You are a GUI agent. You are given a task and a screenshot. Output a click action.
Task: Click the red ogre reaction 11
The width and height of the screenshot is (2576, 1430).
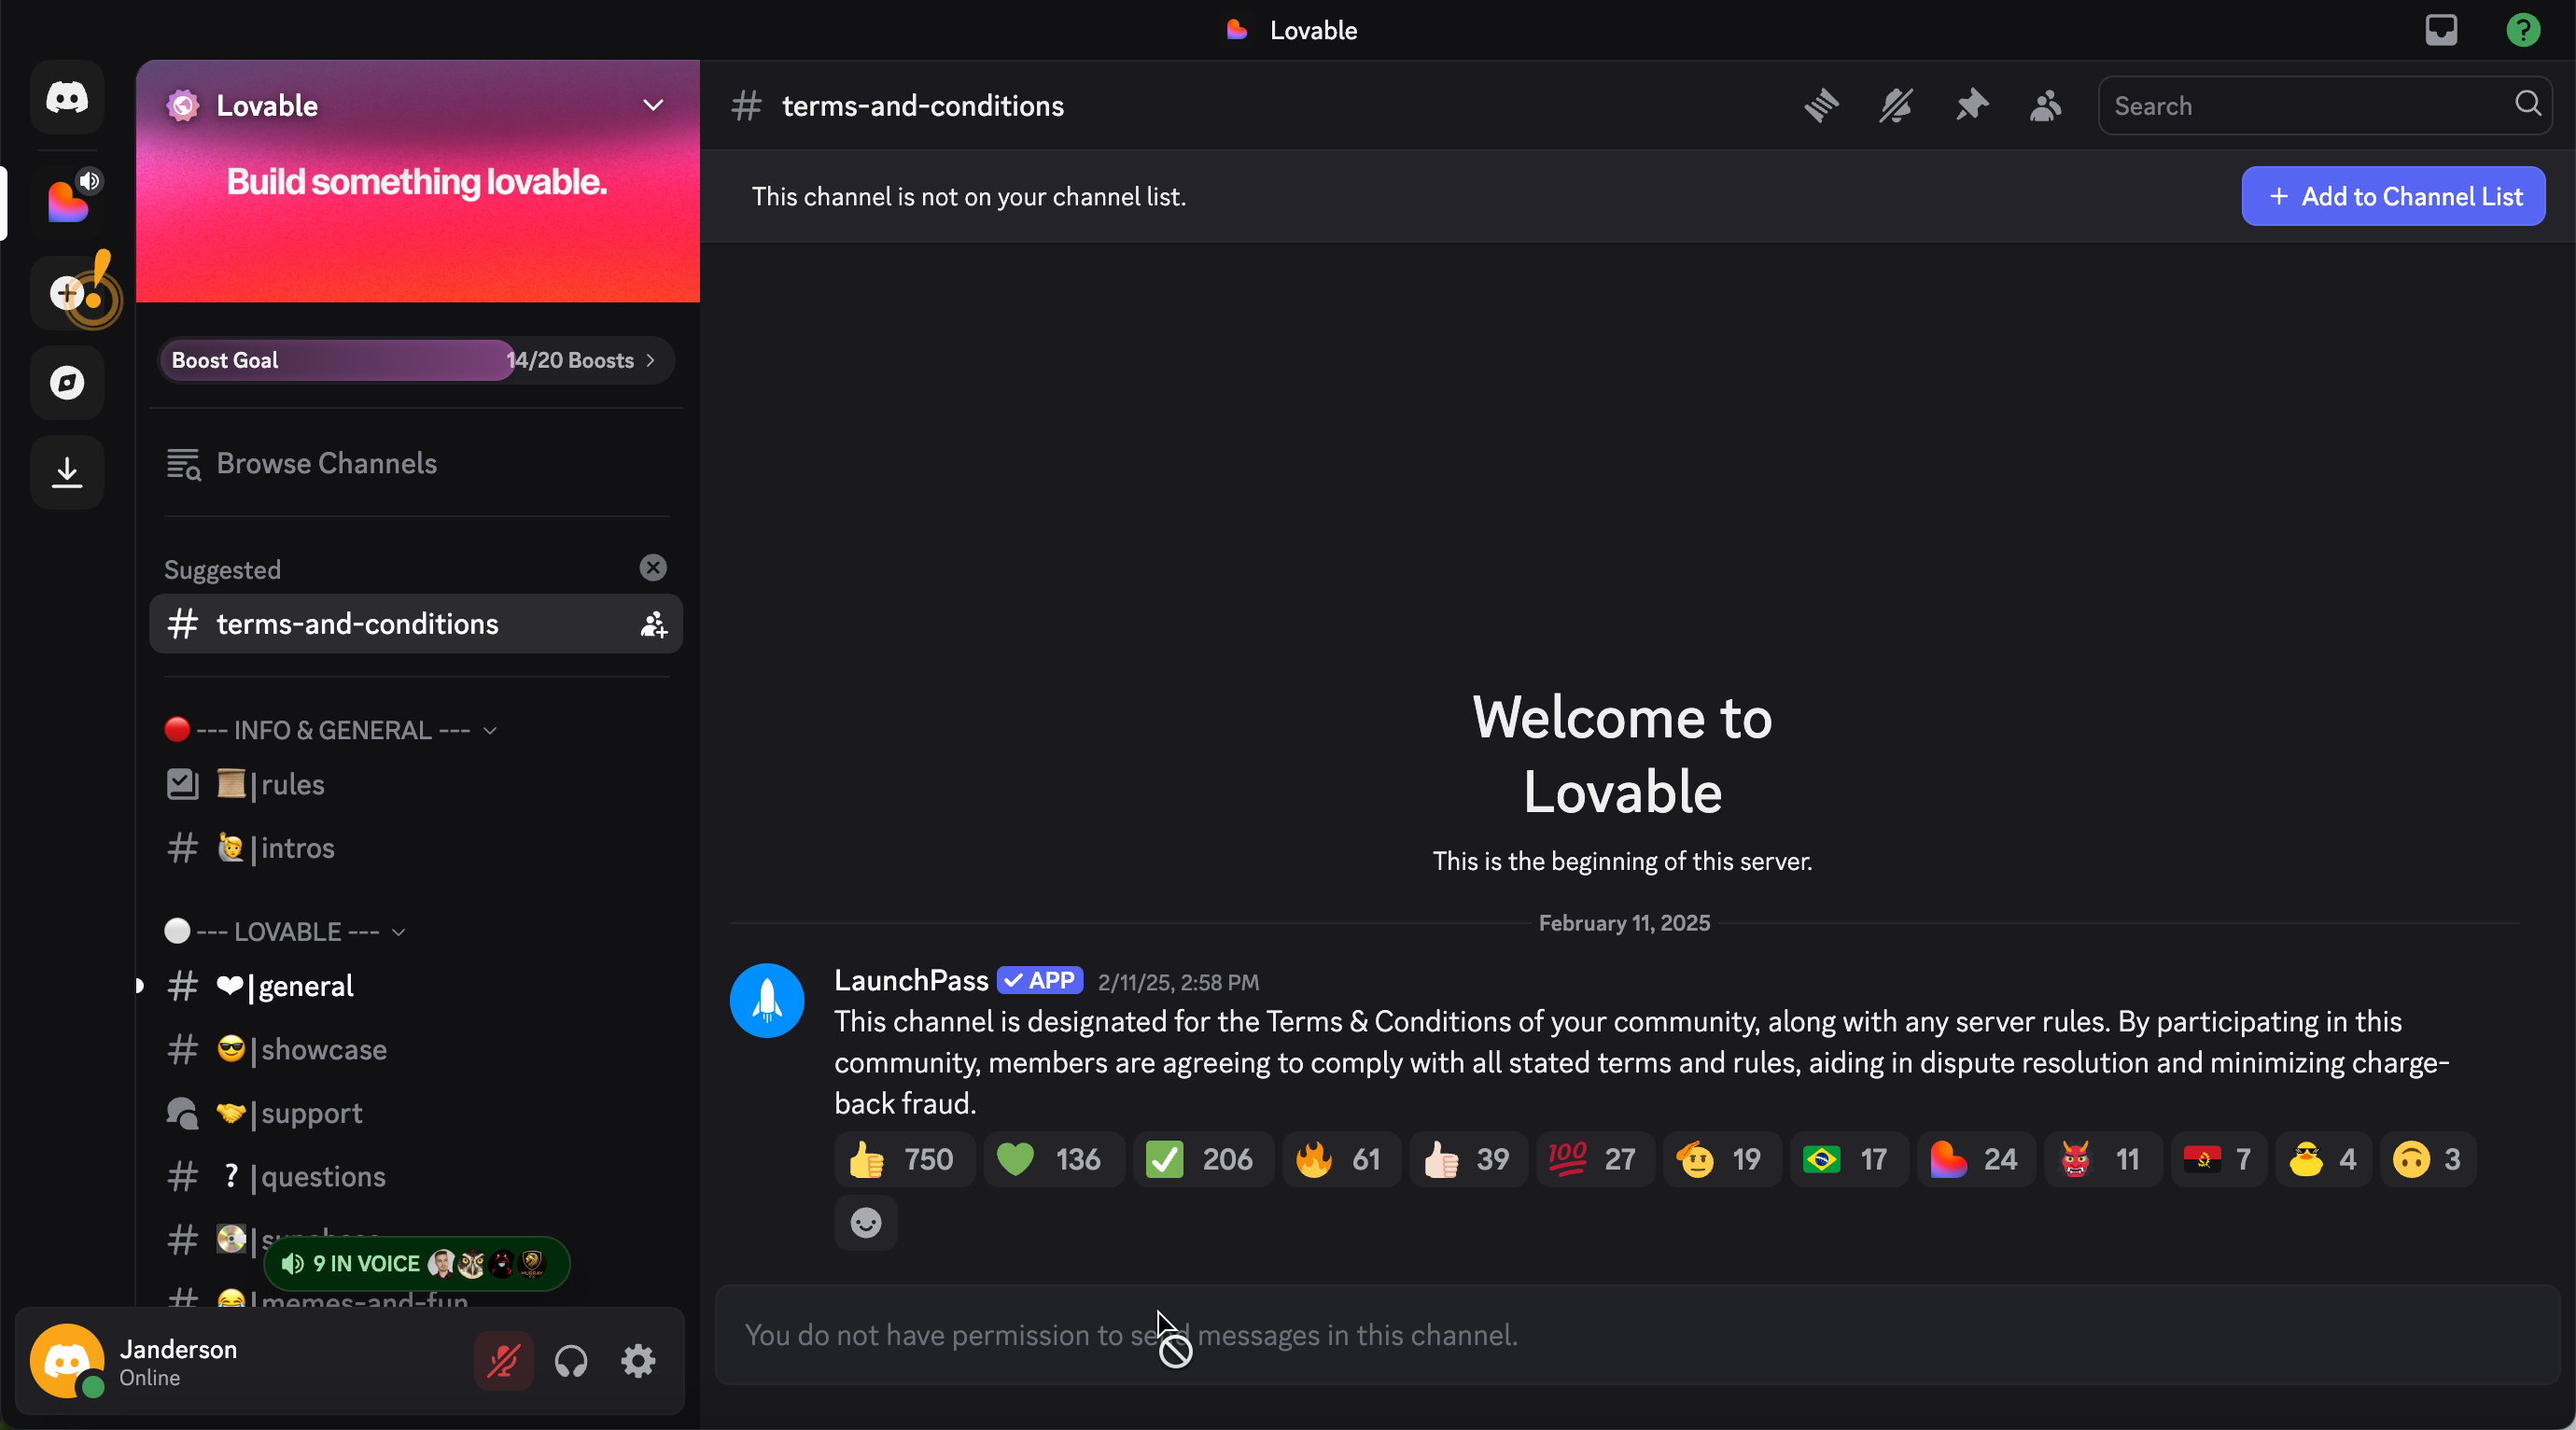click(2103, 1159)
